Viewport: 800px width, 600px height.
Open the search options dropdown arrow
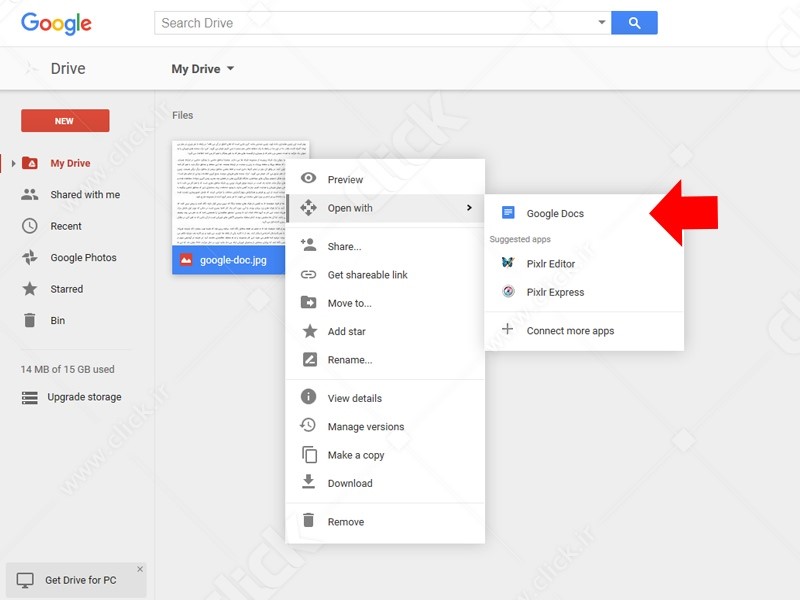click(601, 23)
